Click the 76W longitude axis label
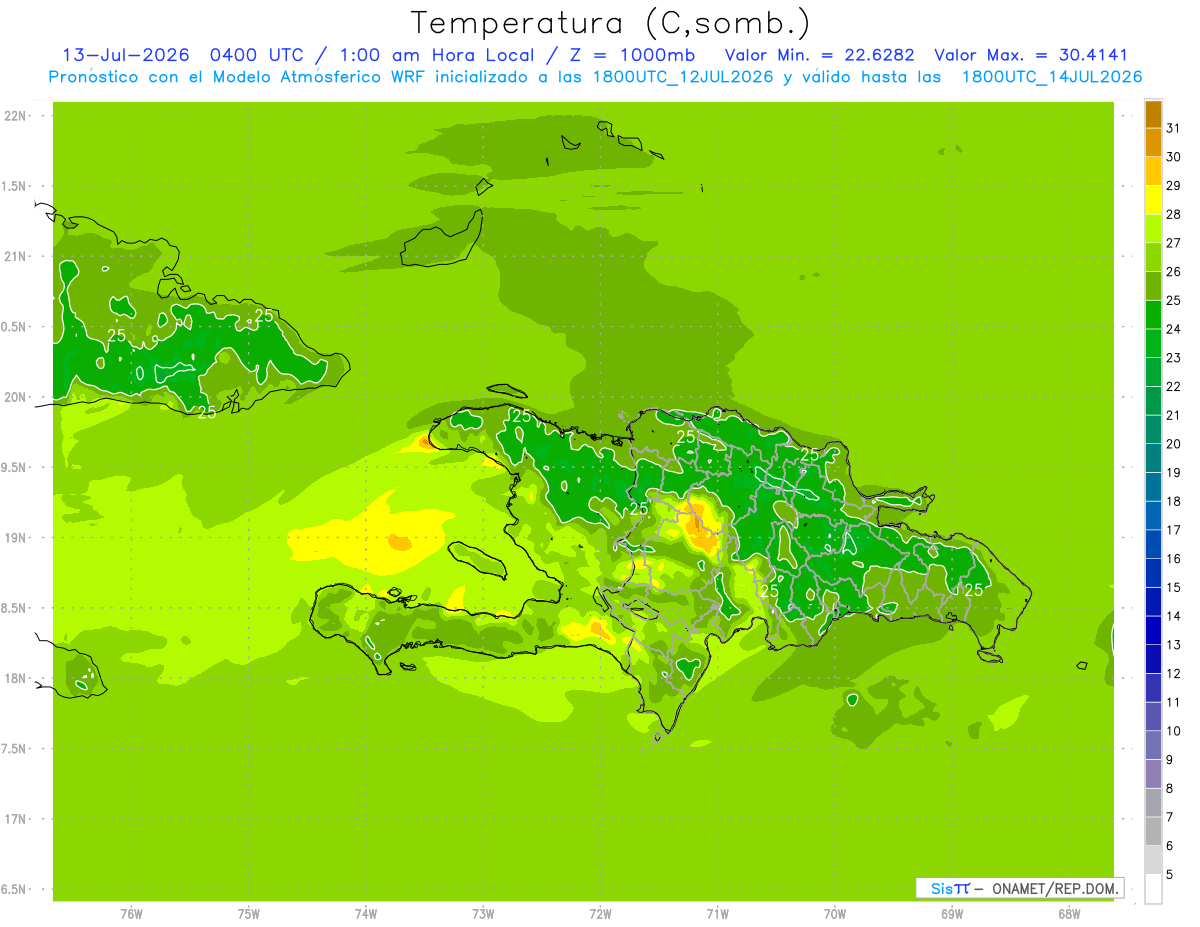 pyautogui.click(x=131, y=914)
